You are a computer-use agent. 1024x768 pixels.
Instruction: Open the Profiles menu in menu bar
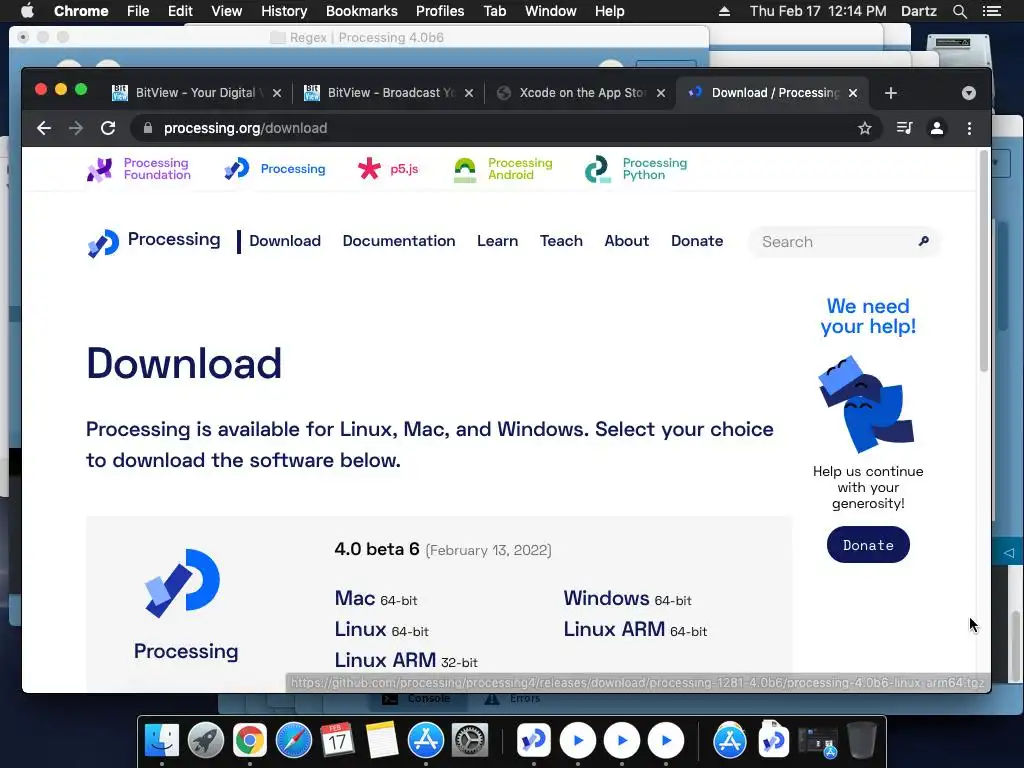click(x=440, y=11)
